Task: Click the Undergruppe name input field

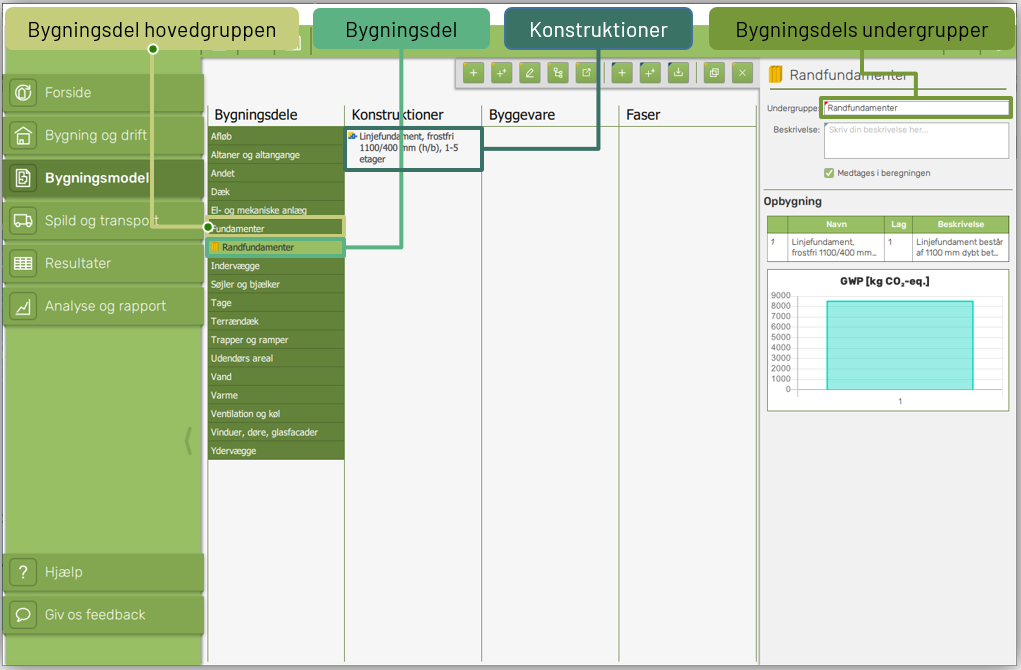Action: point(916,107)
